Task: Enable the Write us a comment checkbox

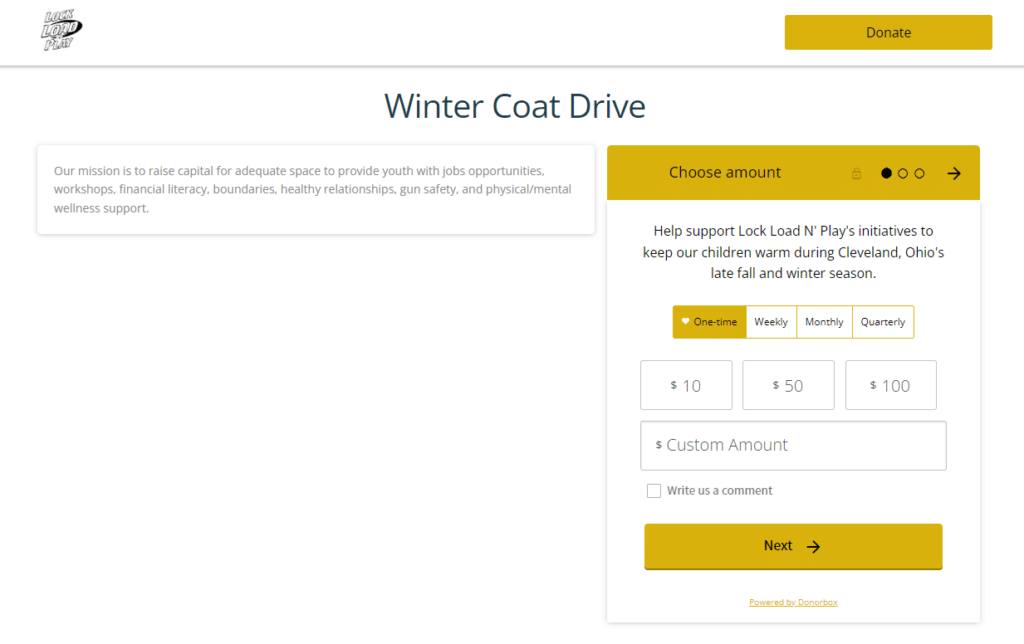Action: 654,490
